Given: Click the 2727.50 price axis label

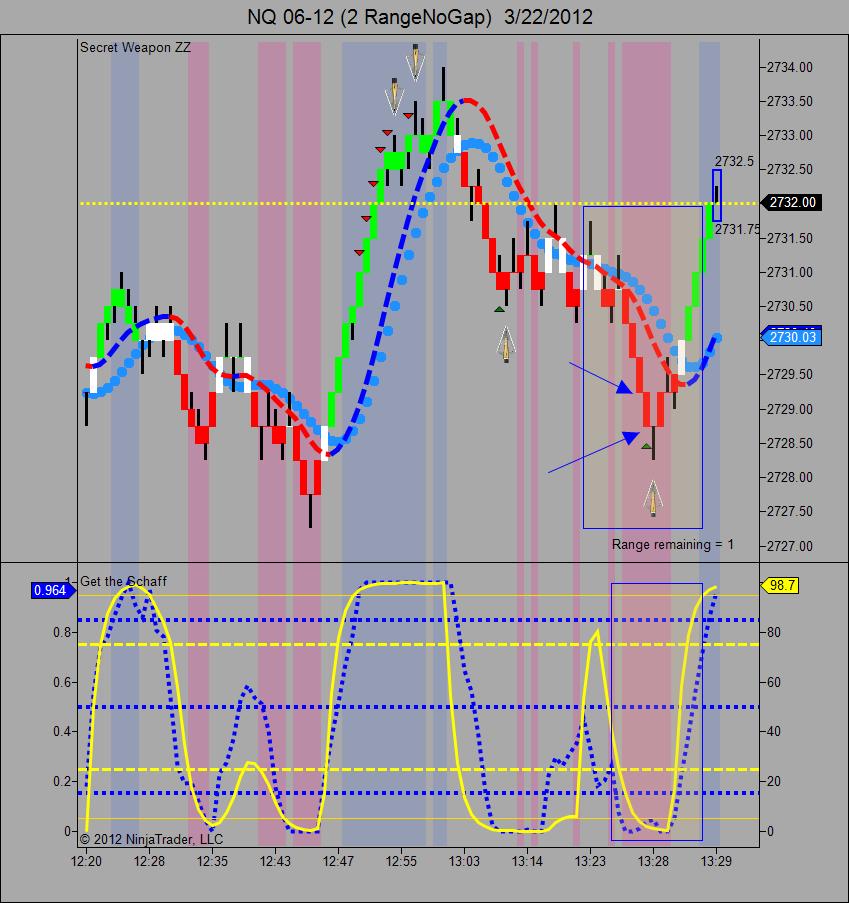Looking at the screenshot, I should pos(790,511).
